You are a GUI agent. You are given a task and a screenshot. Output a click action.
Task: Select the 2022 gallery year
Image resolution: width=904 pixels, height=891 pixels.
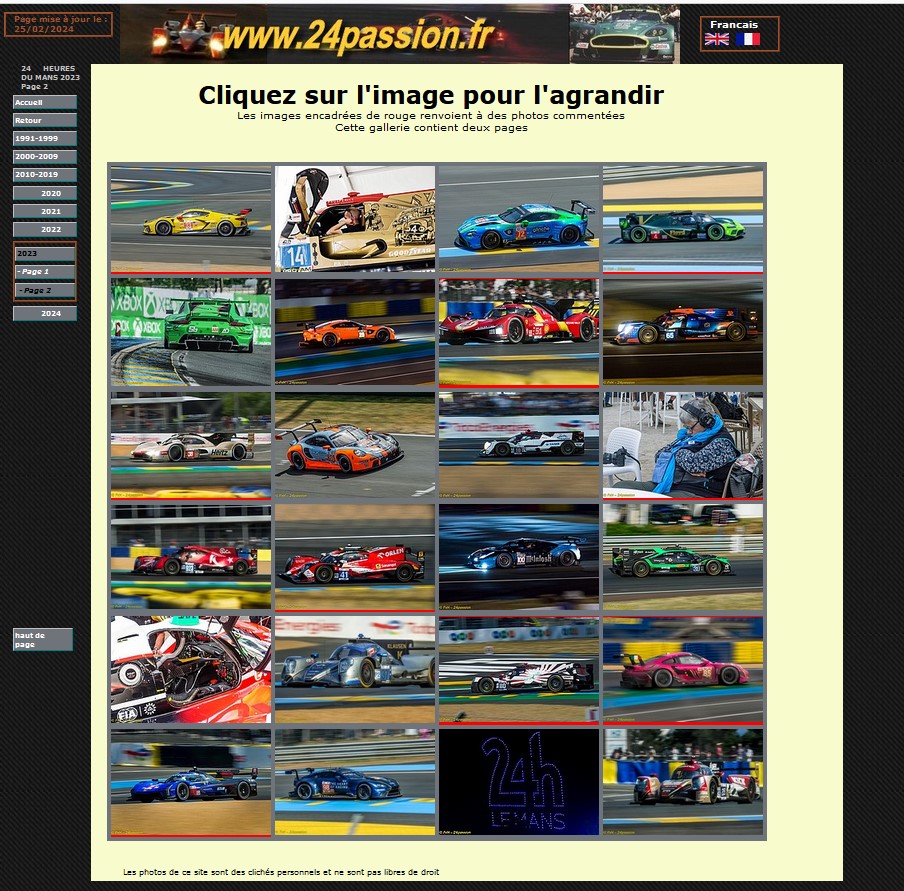[45, 230]
